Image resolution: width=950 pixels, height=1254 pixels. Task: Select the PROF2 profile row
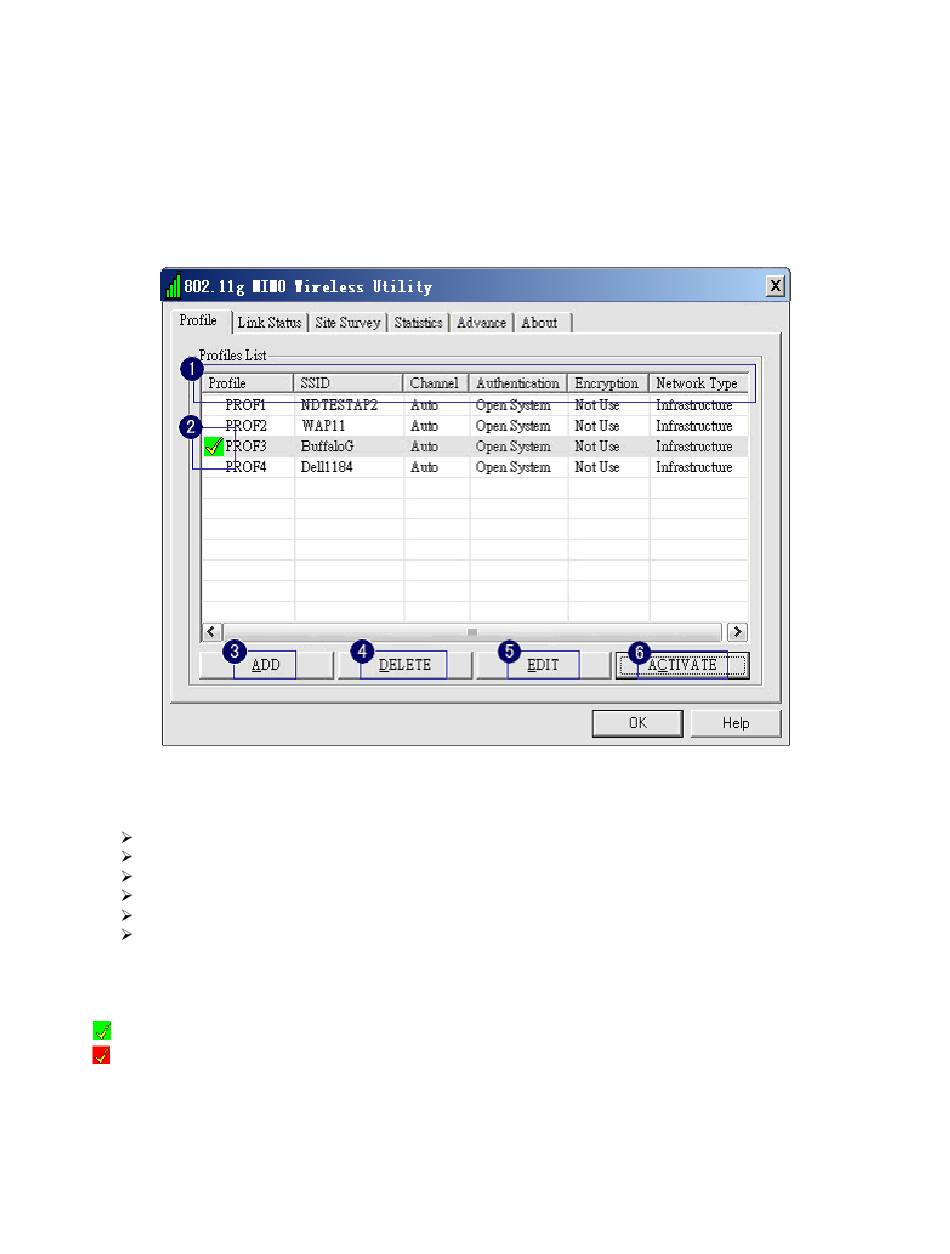[475, 426]
